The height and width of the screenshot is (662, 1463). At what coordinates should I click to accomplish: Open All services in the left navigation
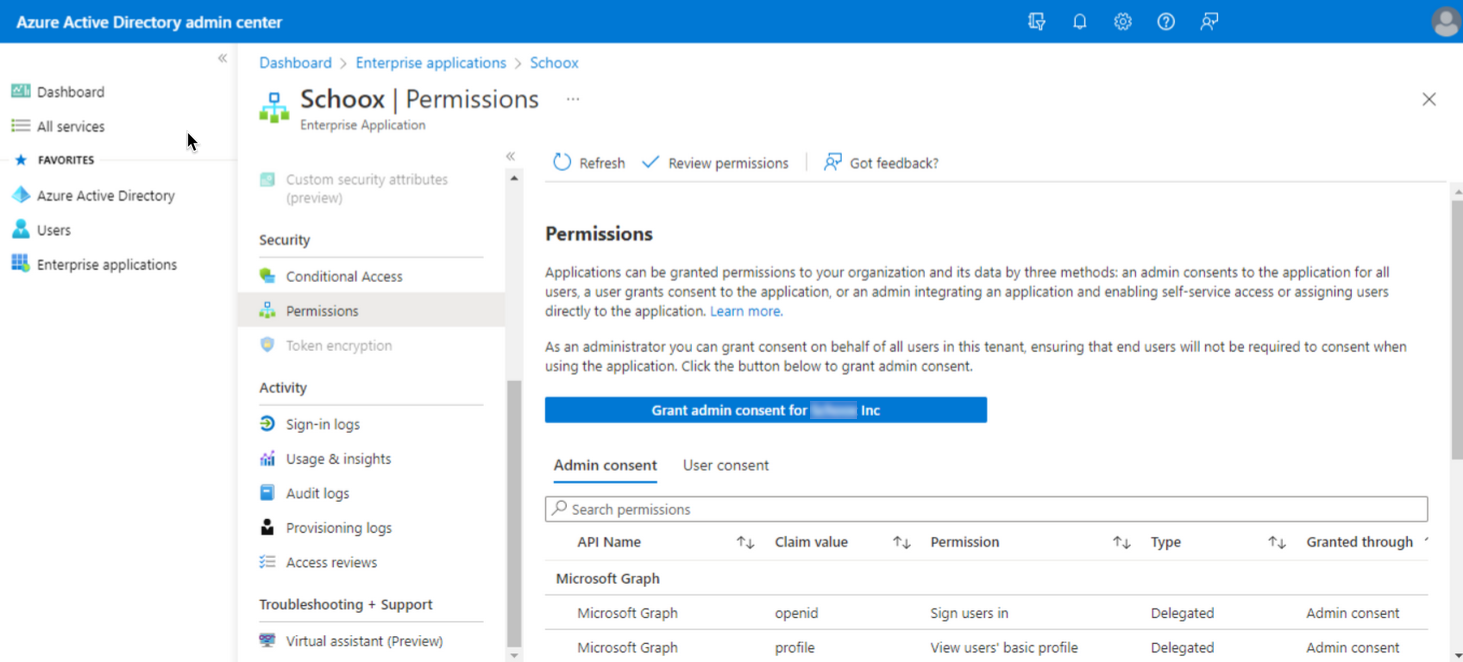coord(70,126)
